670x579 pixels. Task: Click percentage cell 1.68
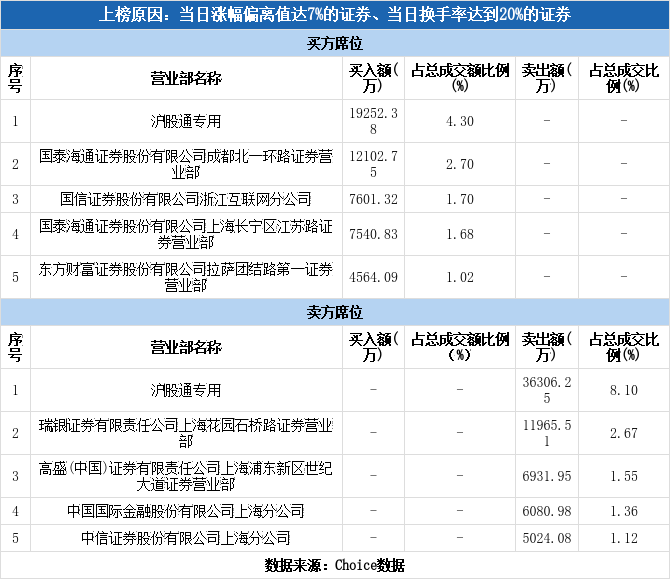(460, 234)
